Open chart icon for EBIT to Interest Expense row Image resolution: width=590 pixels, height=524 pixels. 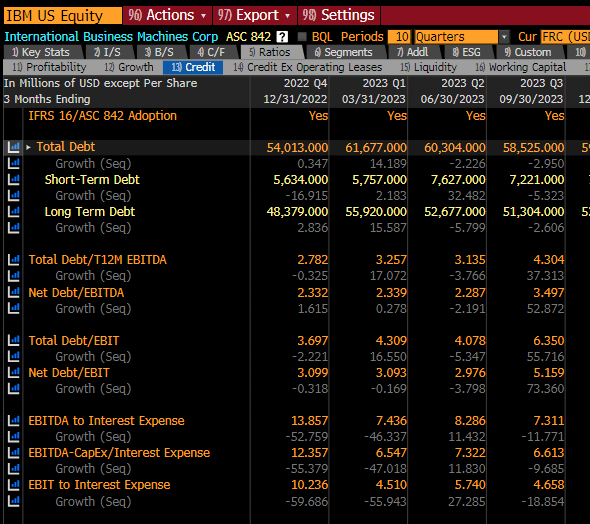click(x=14, y=485)
